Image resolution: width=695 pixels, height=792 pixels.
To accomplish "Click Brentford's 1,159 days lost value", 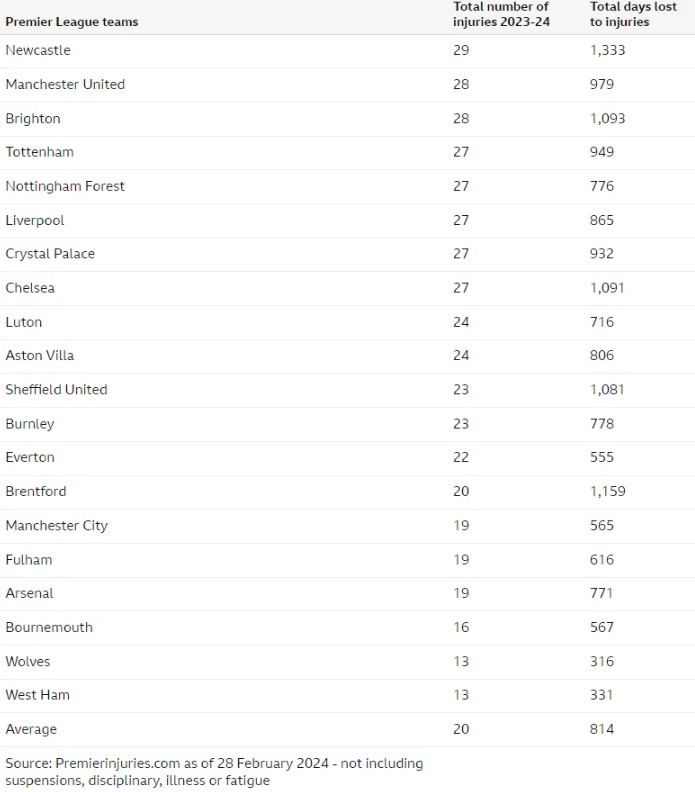I will 608,491.
